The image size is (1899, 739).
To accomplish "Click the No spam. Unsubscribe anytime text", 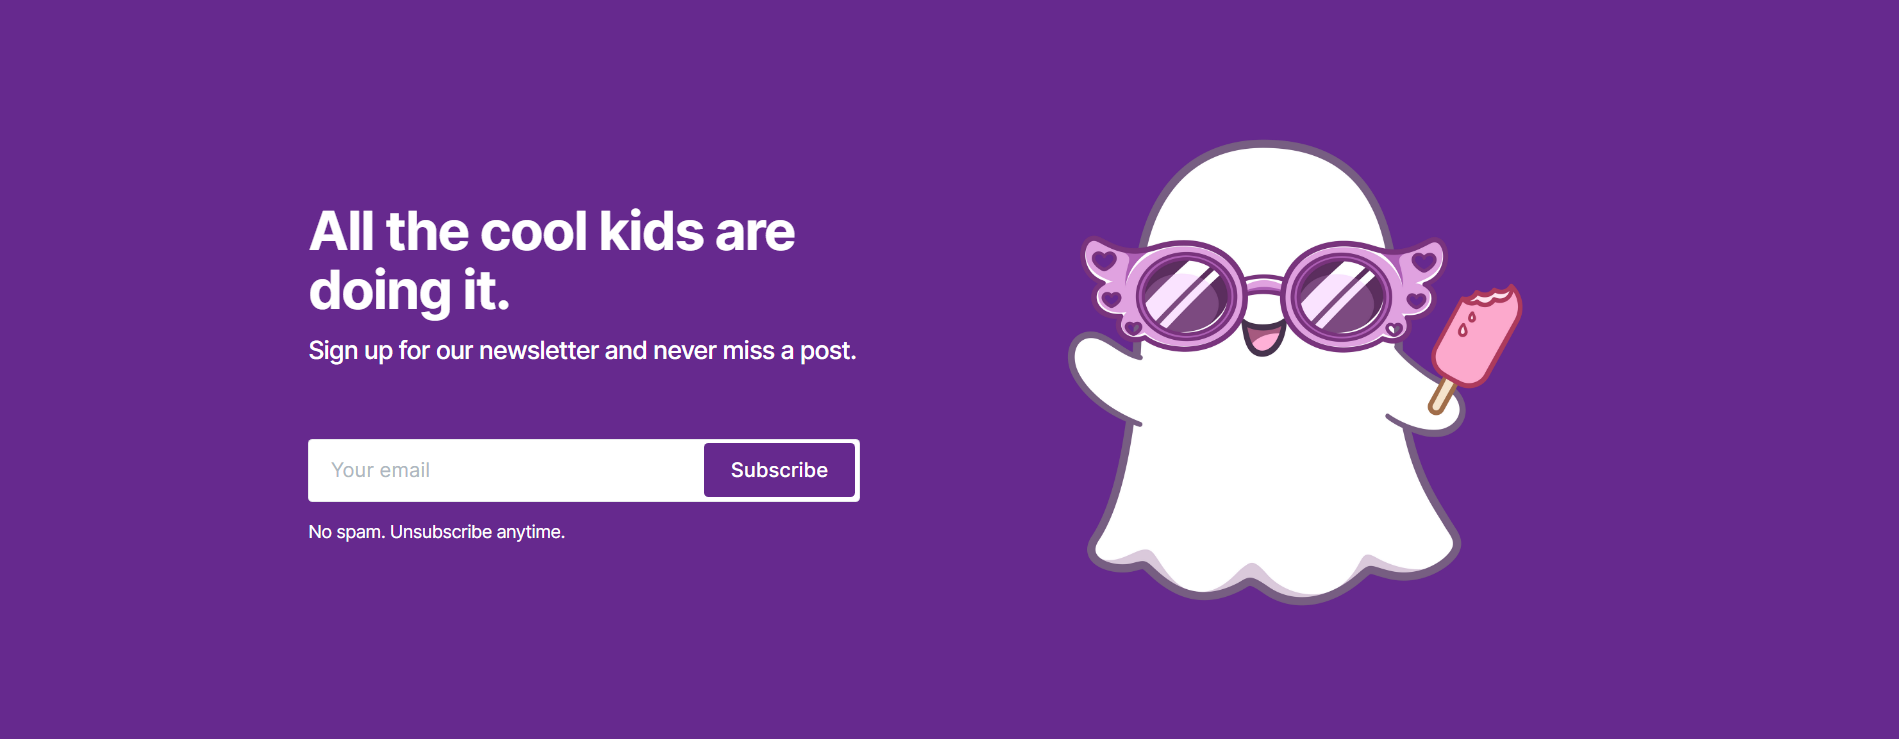I will tap(436, 532).
